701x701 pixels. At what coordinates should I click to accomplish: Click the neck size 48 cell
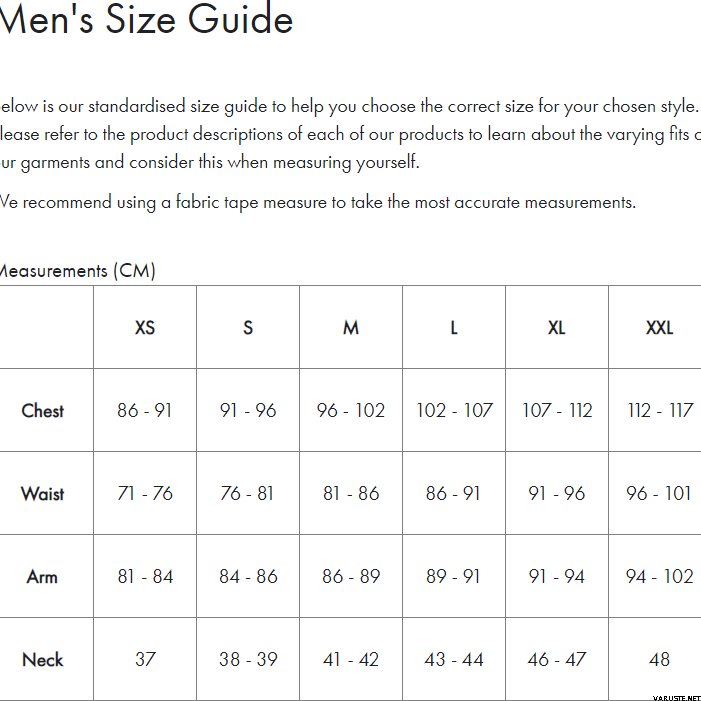(659, 660)
